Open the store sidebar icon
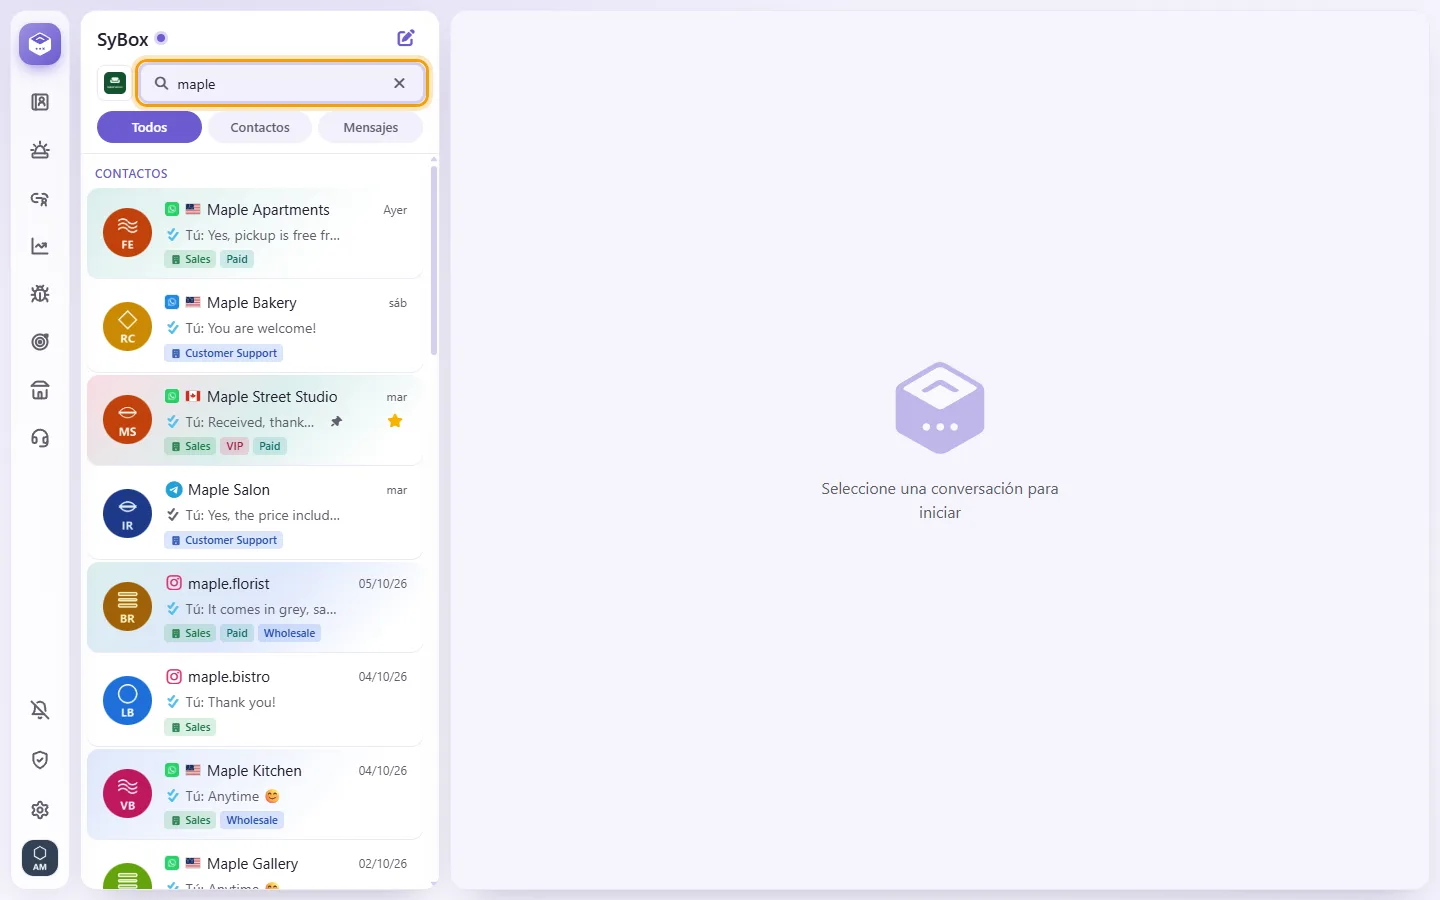 40,390
